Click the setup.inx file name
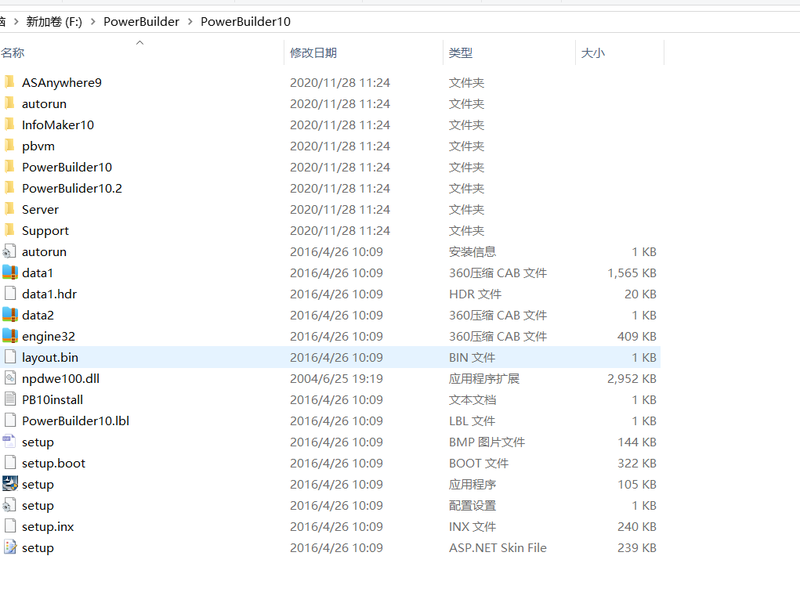 coord(48,527)
